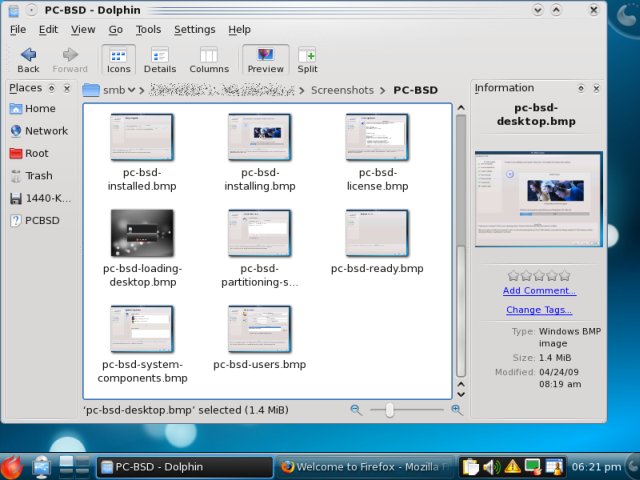Open the Tools menu
Viewport: 640px width, 480px height.
coord(148,30)
